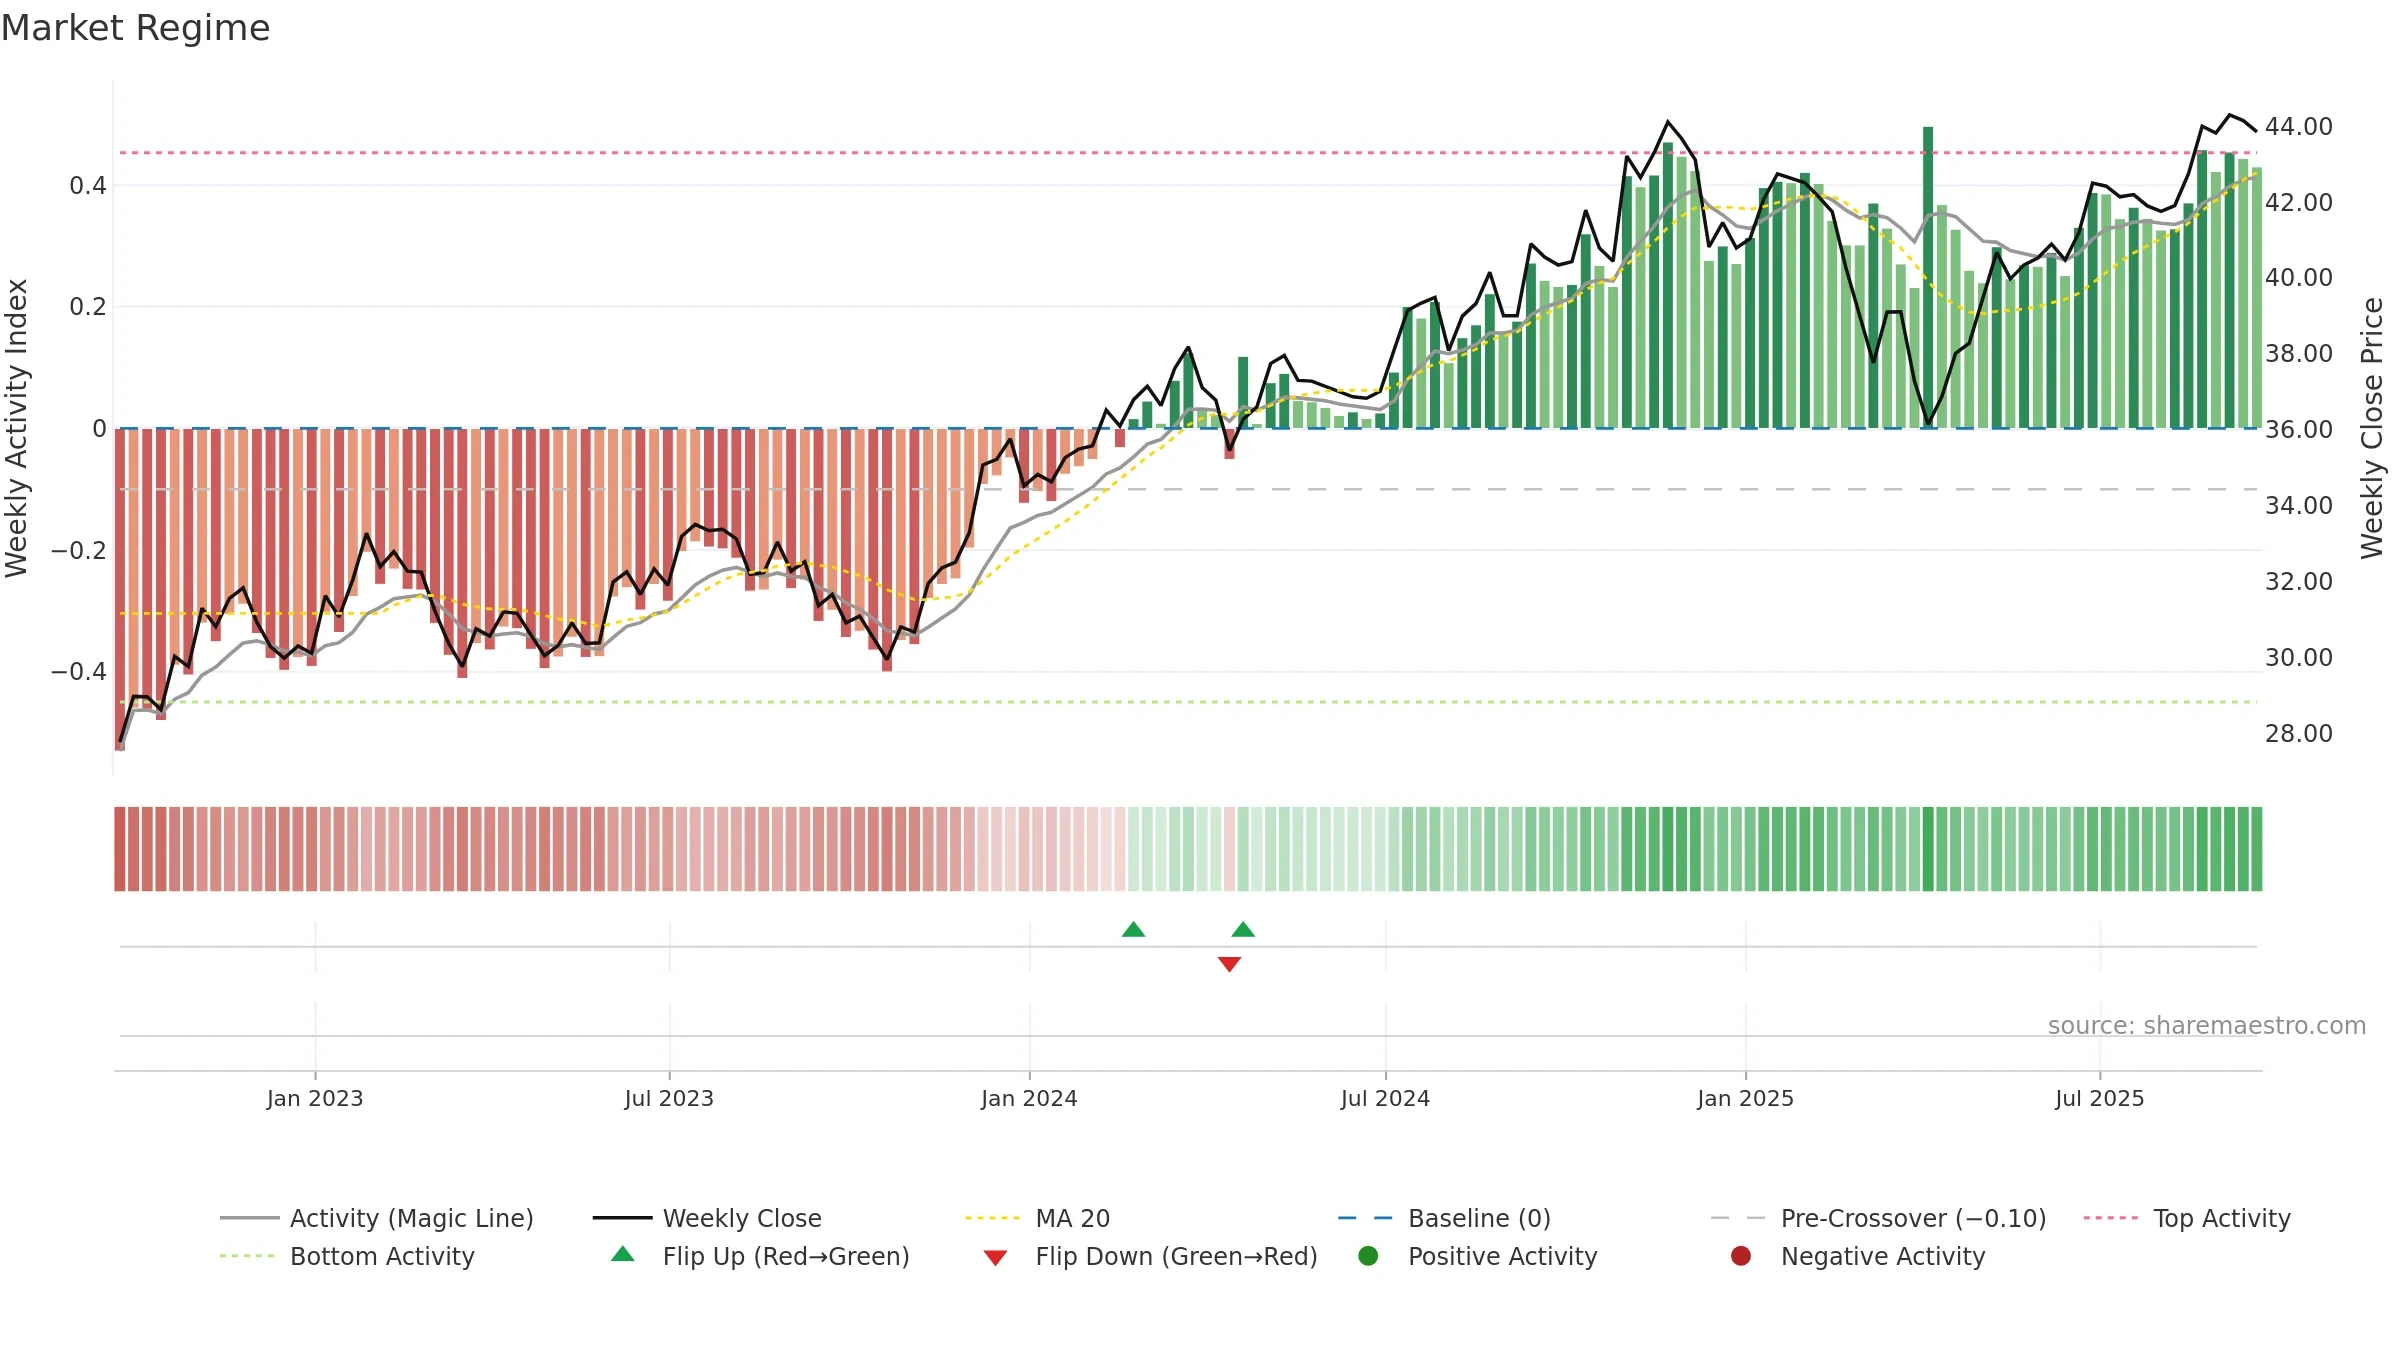Toggle the Bottom Activity legend entry
Image resolution: width=2400 pixels, height=1350 pixels.
(x=347, y=1256)
